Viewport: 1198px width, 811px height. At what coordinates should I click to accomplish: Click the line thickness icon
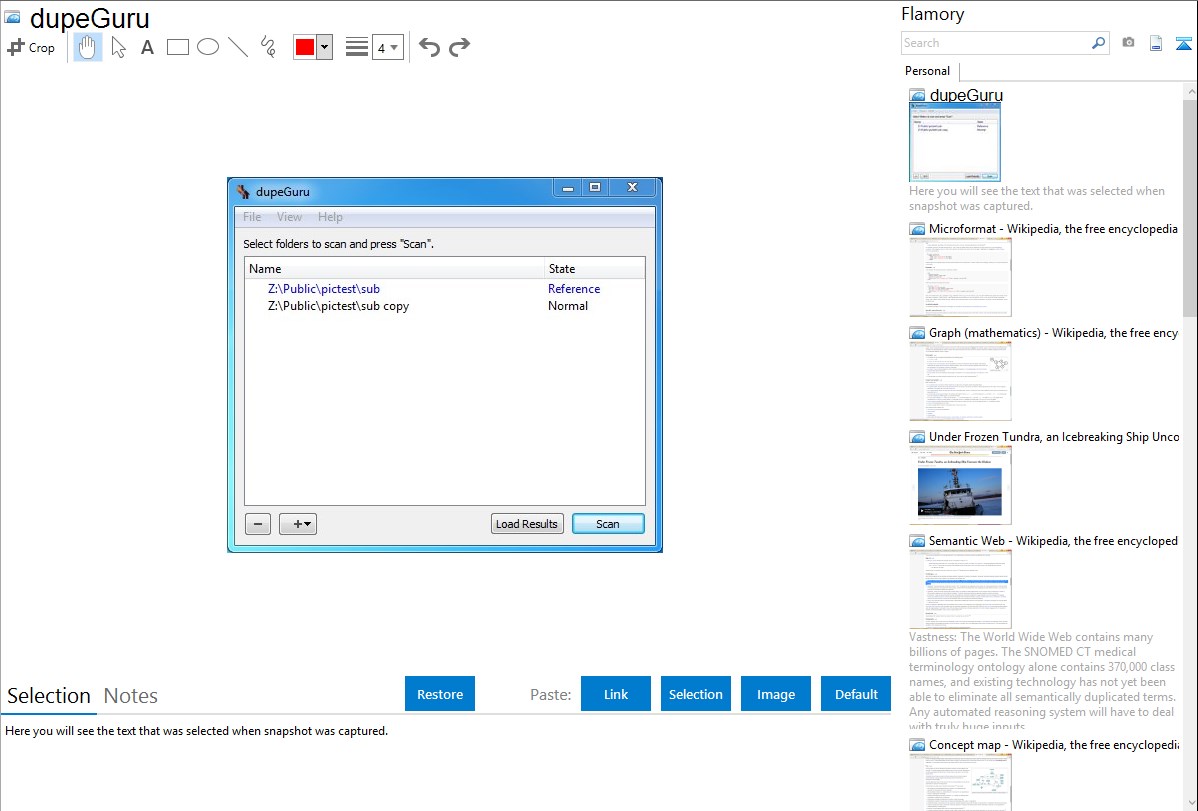357,47
